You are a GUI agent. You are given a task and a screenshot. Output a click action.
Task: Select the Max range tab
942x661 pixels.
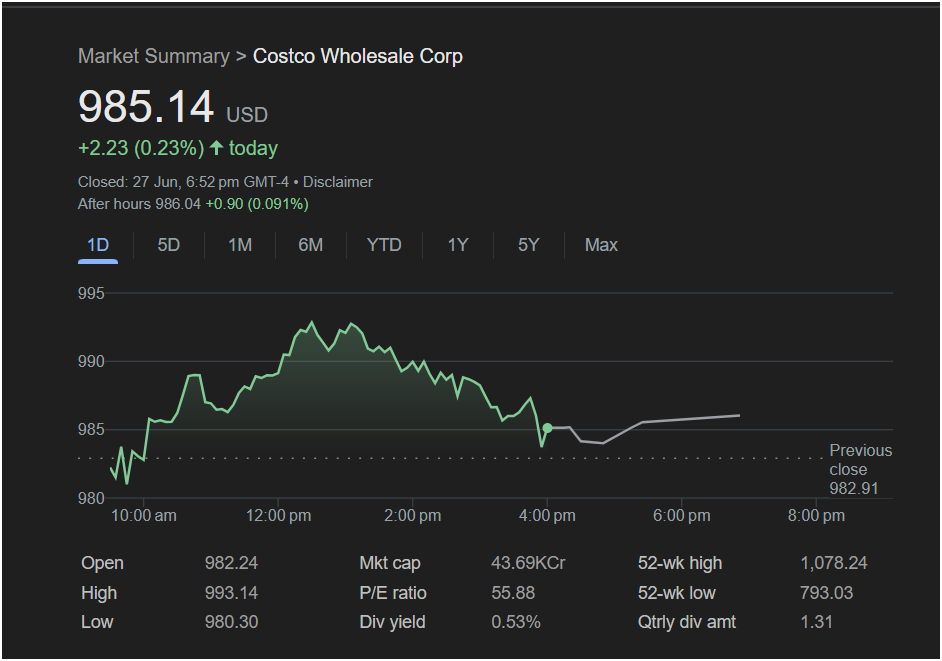click(601, 245)
